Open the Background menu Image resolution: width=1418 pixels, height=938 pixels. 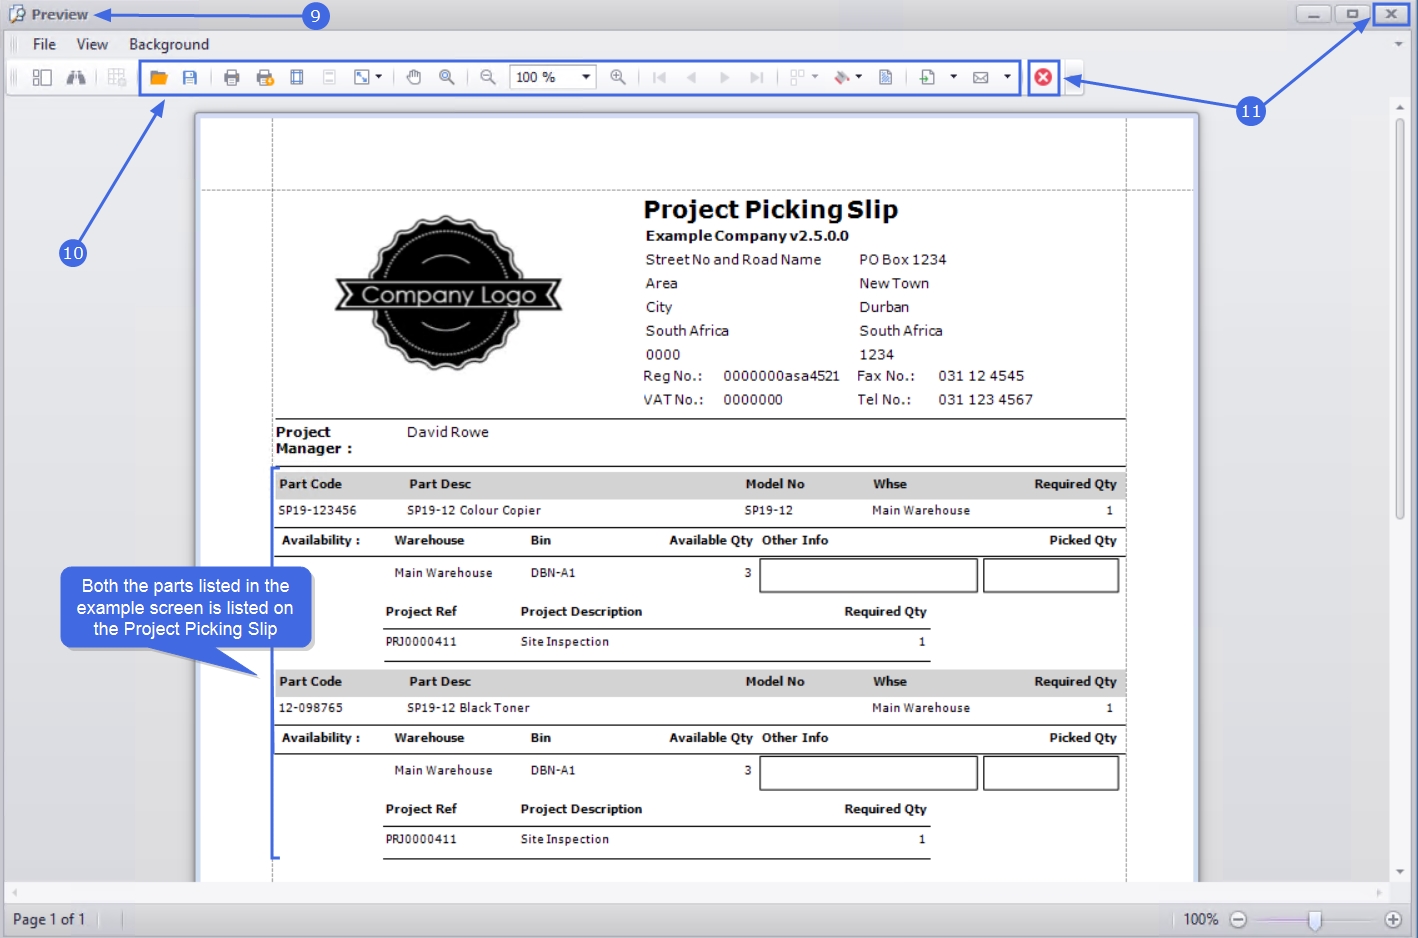[169, 44]
